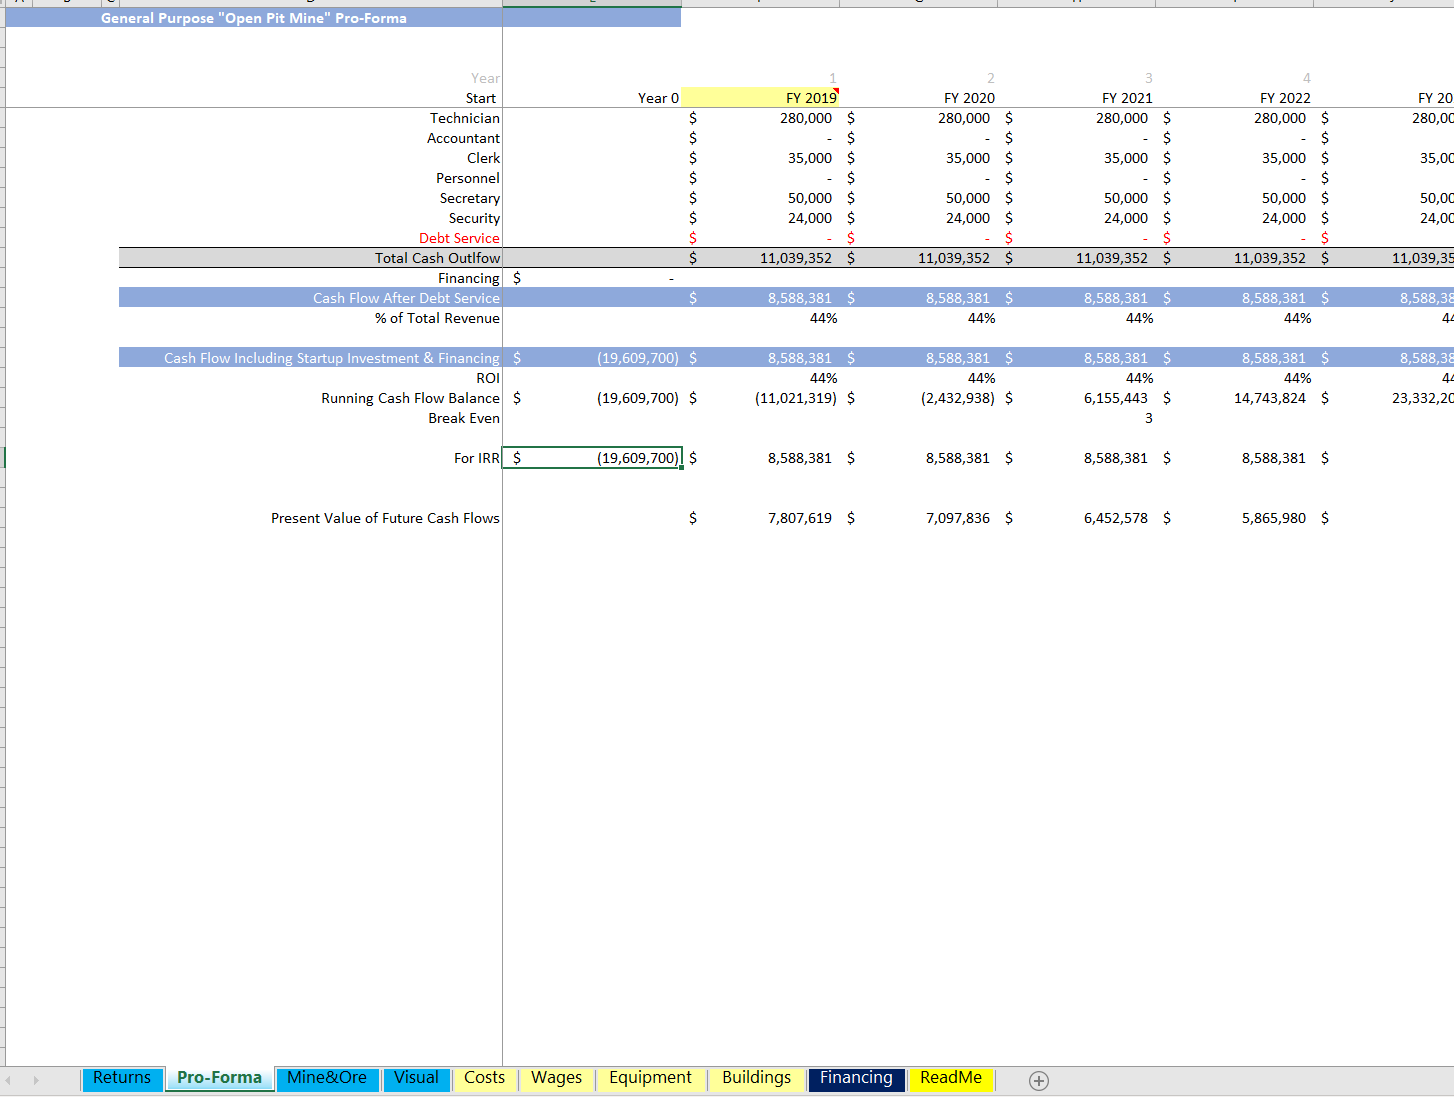Add a new worksheet with the plus icon
Screen dimensions: 1454x1097
(1038, 1081)
